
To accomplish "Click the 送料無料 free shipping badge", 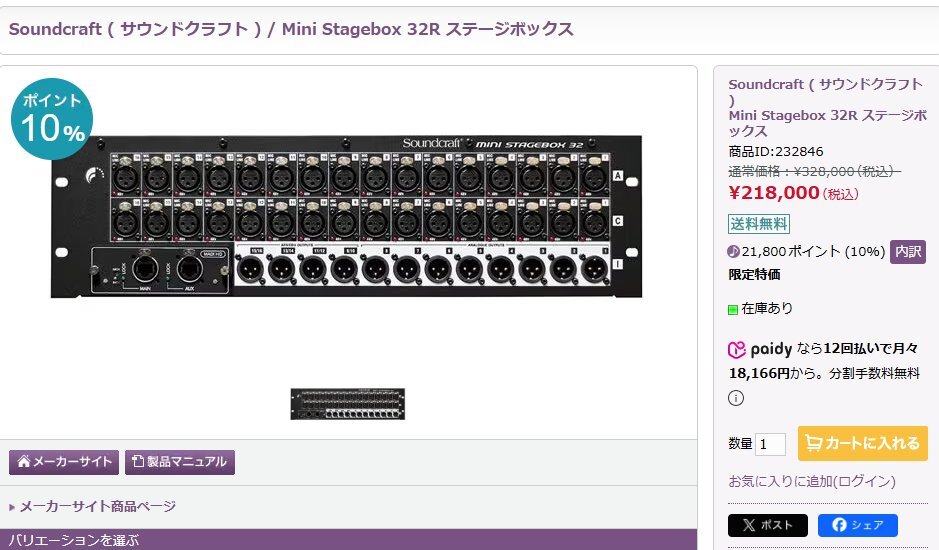I will (x=759, y=224).
